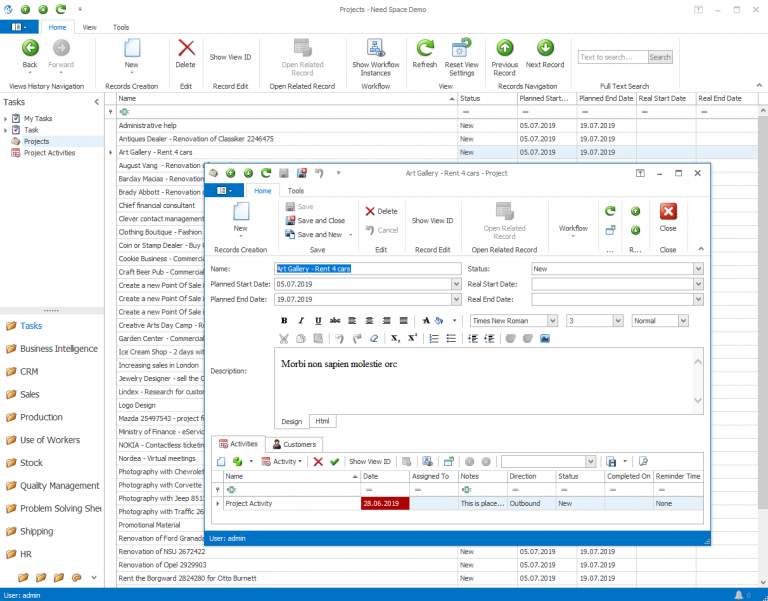The width and height of the screenshot is (768, 601).
Task: Toggle underline formatting in description editor
Action: (x=318, y=321)
